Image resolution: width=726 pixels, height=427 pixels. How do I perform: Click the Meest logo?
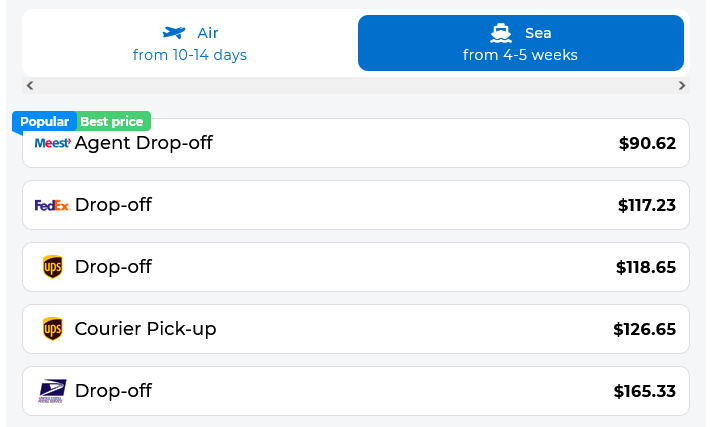(53, 143)
